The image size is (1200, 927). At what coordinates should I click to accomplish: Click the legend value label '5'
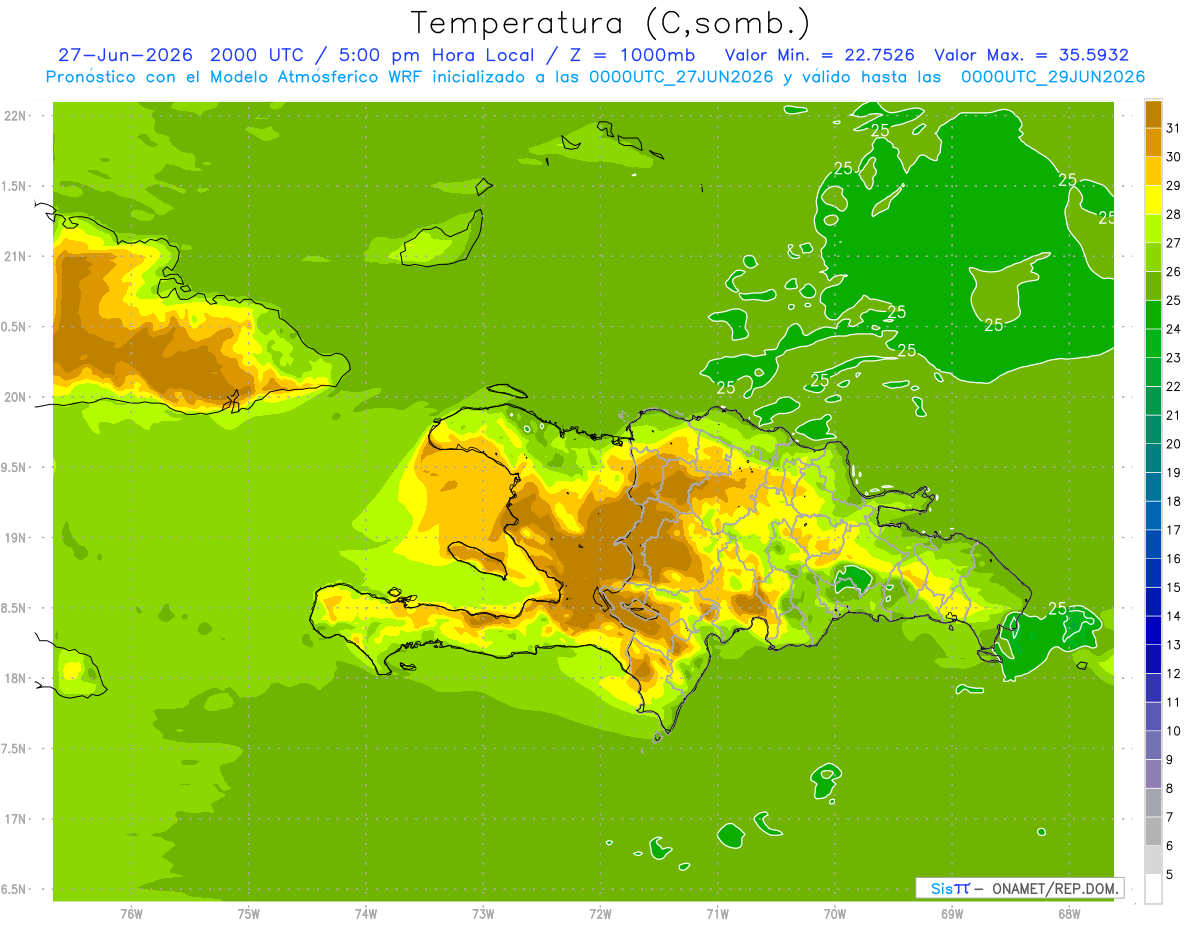(1170, 874)
